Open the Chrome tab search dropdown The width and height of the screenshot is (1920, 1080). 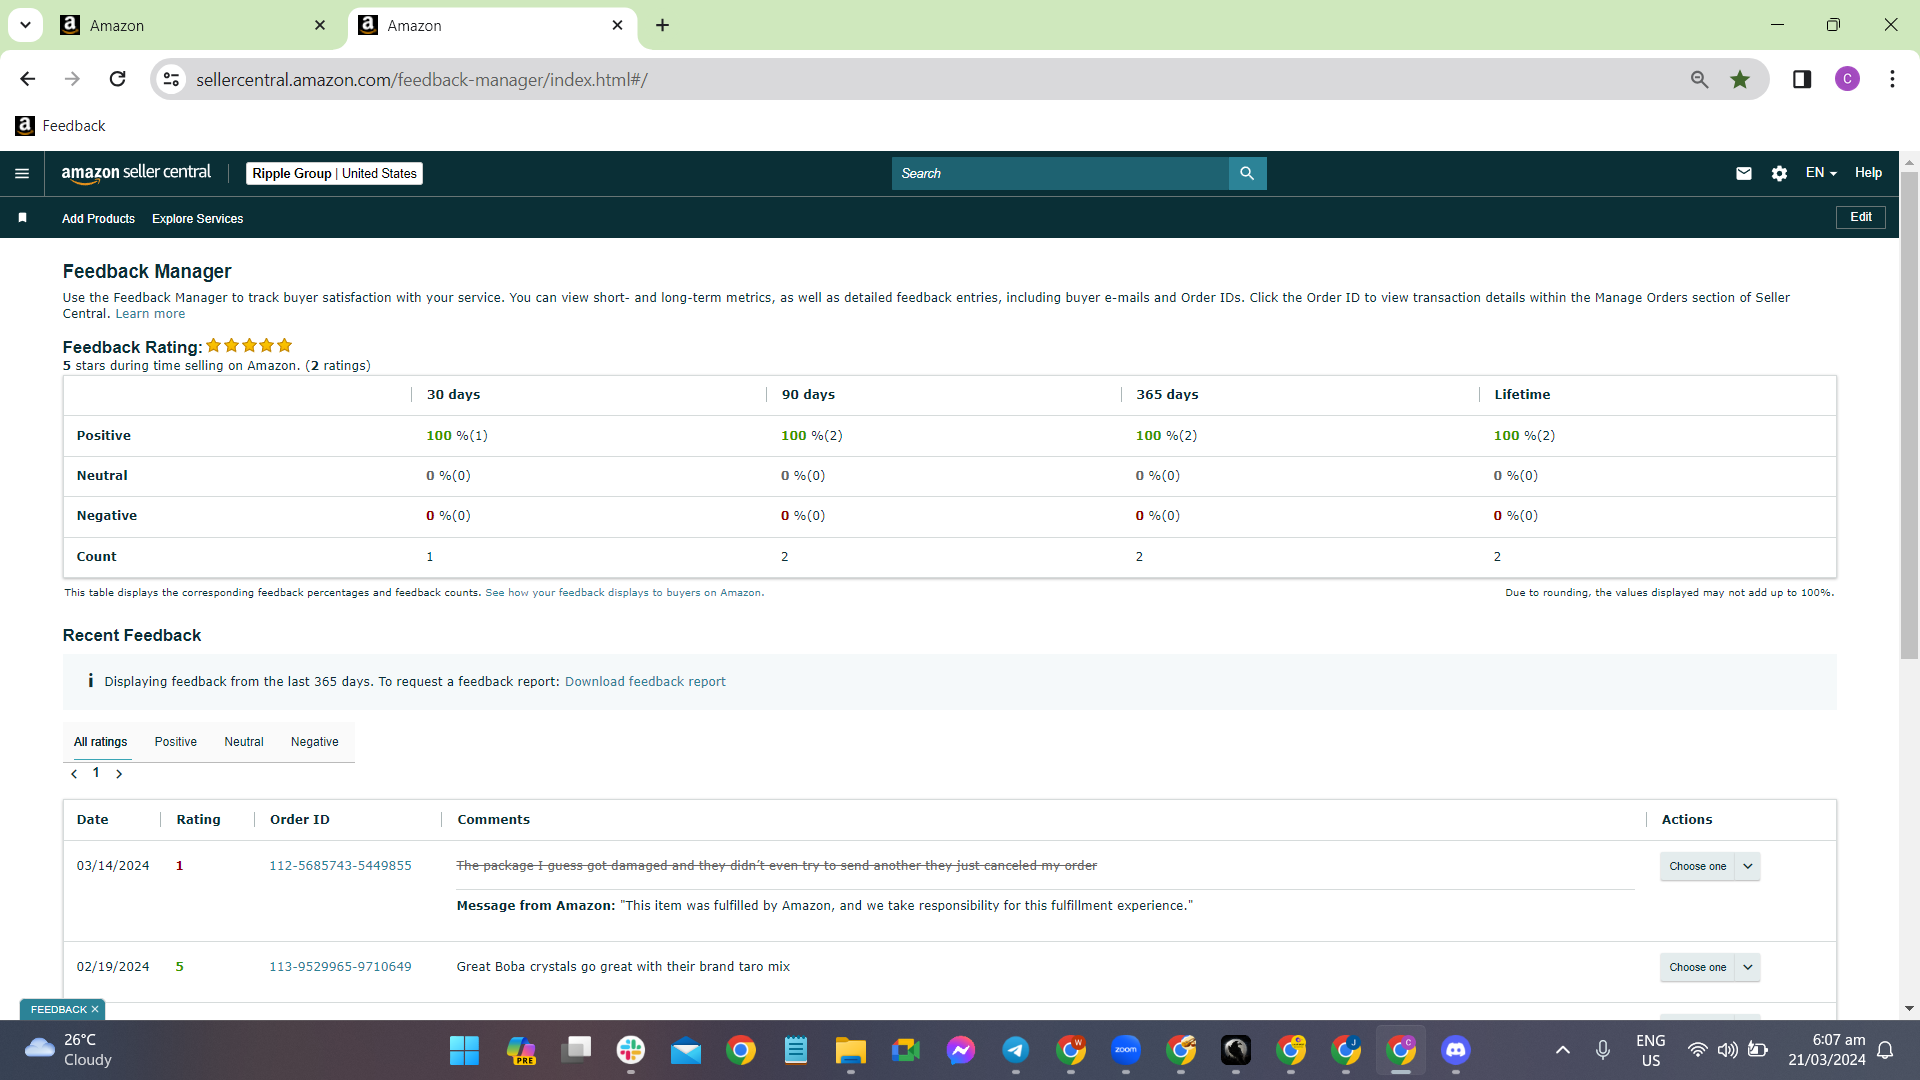[x=25, y=25]
